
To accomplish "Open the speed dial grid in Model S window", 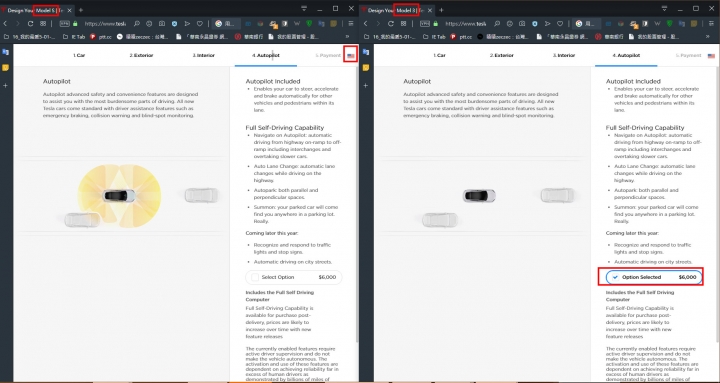I will tap(43, 23).
